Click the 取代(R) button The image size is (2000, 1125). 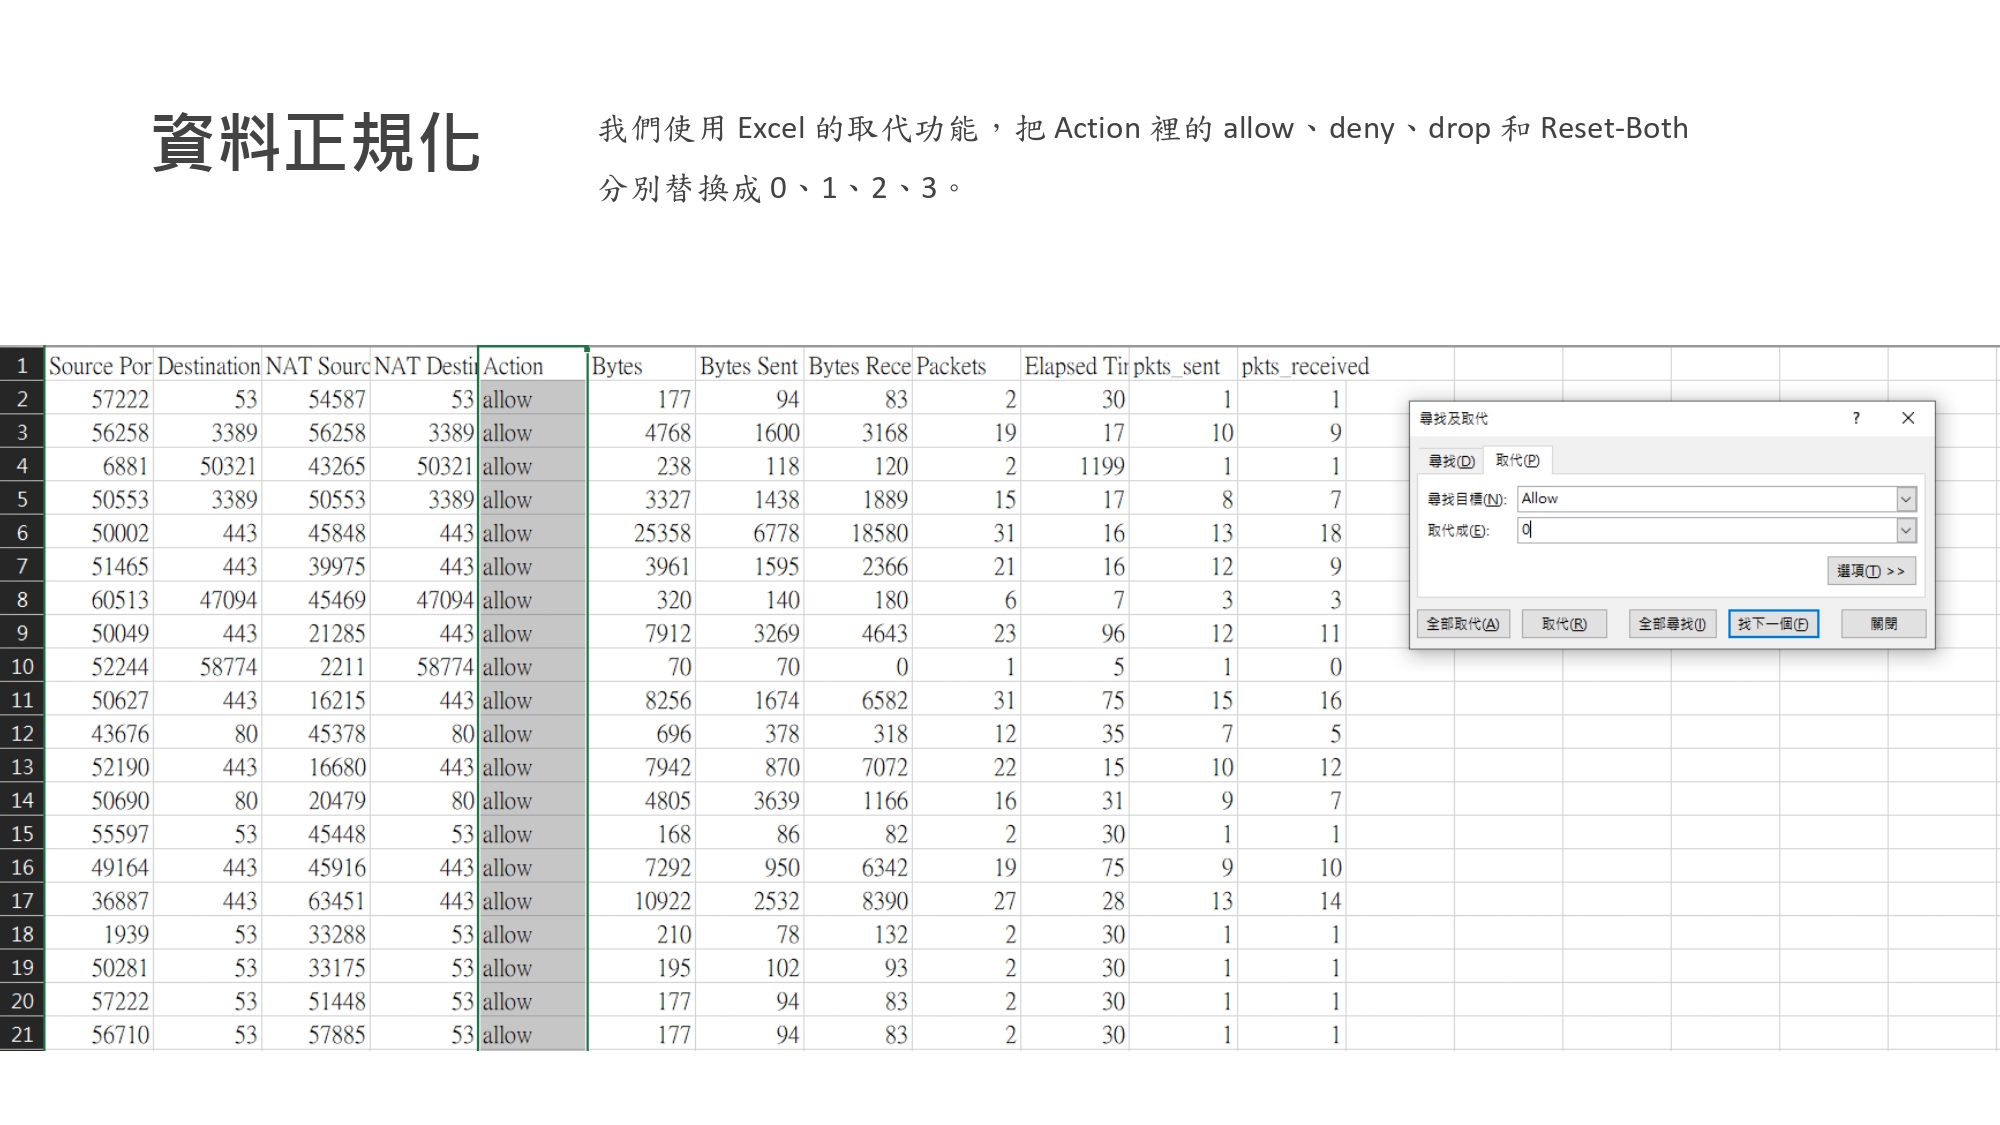1564,624
